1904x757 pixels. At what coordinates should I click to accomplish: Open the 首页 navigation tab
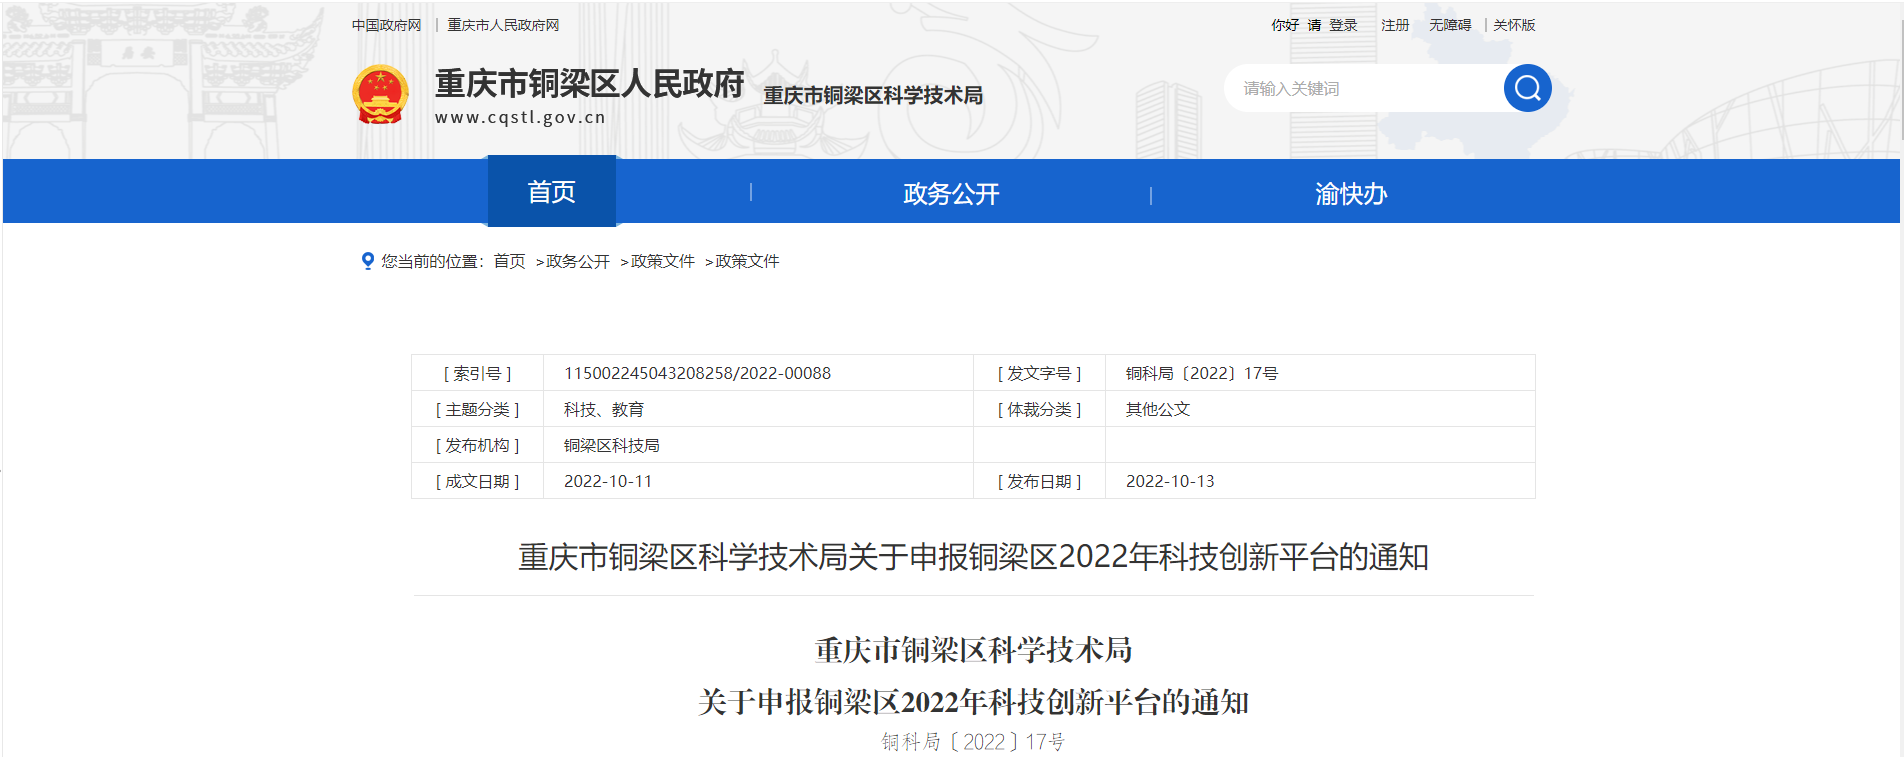[x=551, y=192]
